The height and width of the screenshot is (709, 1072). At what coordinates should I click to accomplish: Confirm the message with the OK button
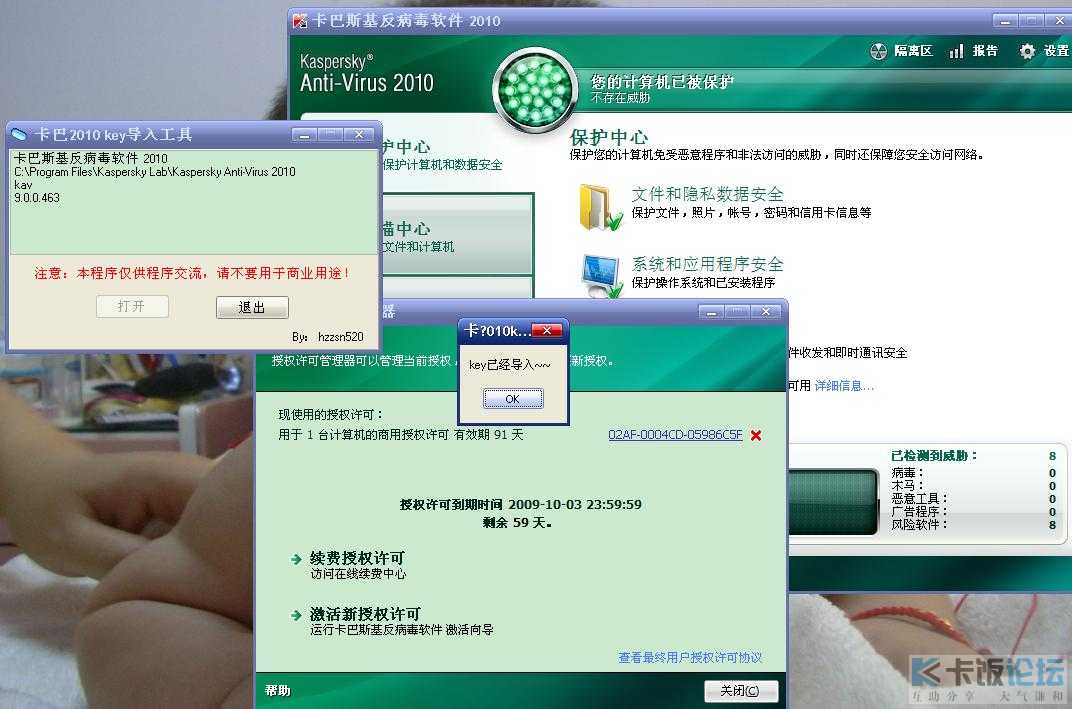(x=513, y=399)
